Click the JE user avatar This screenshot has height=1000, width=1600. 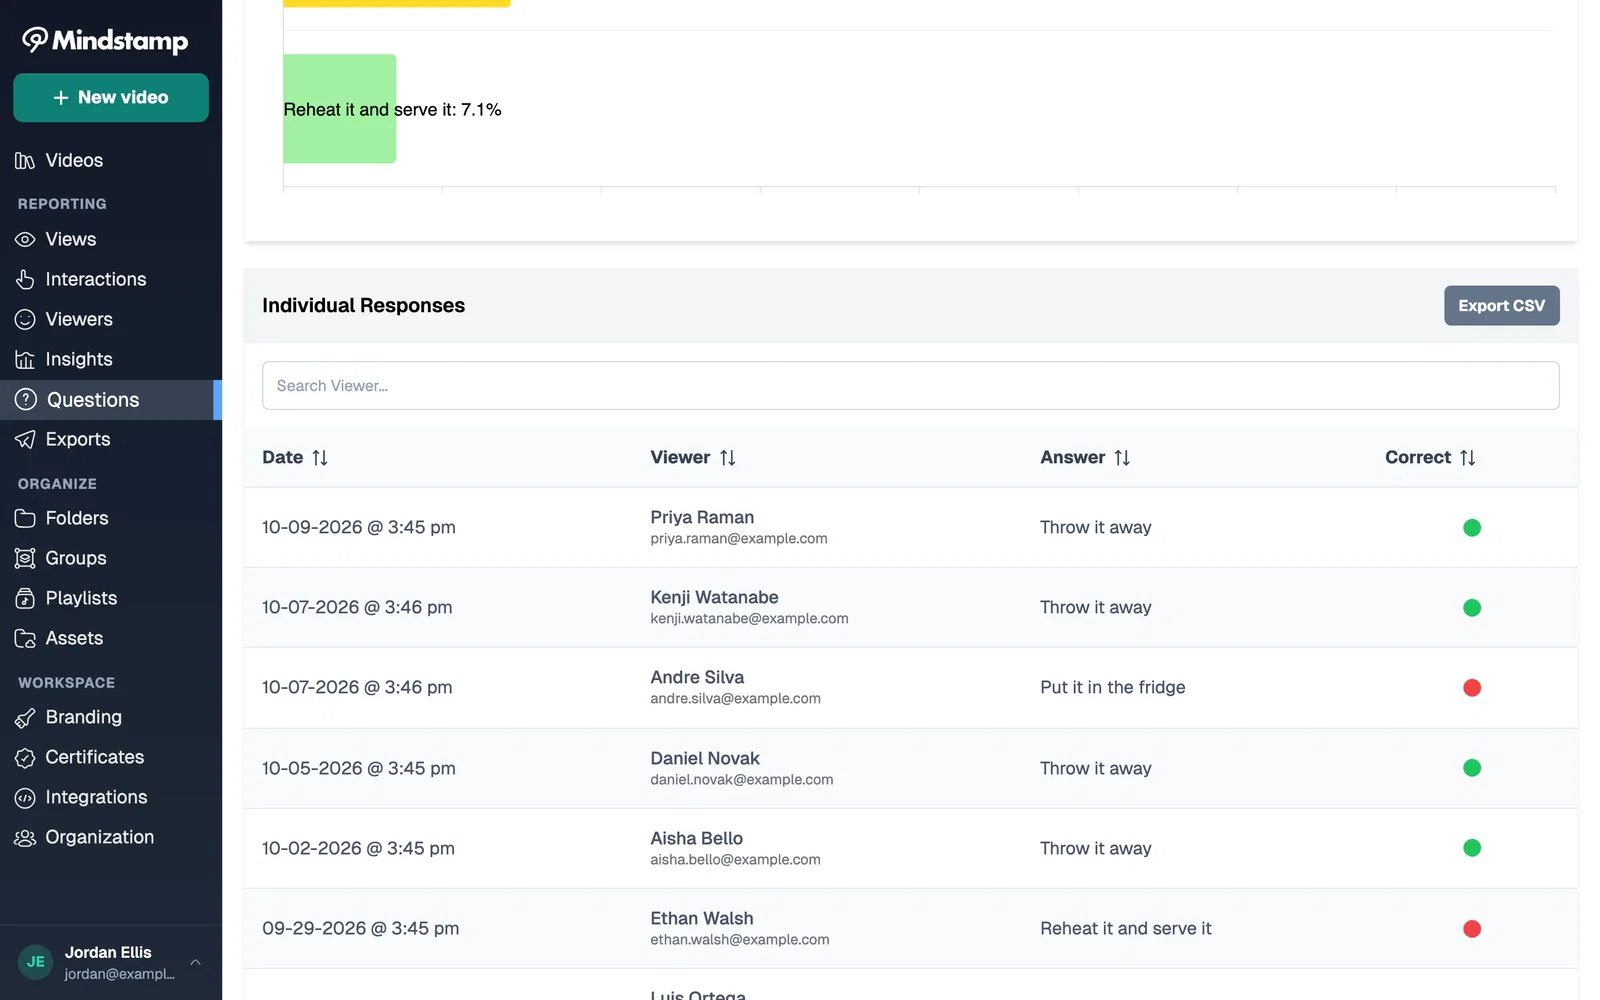tap(36, 962)
